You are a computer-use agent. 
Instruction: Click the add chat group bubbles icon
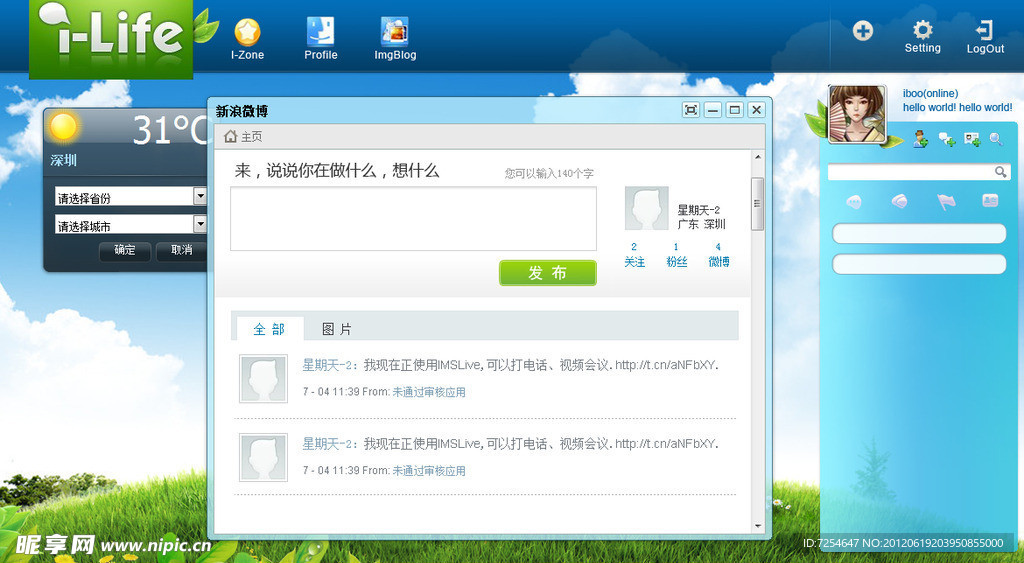pos(946,140)
